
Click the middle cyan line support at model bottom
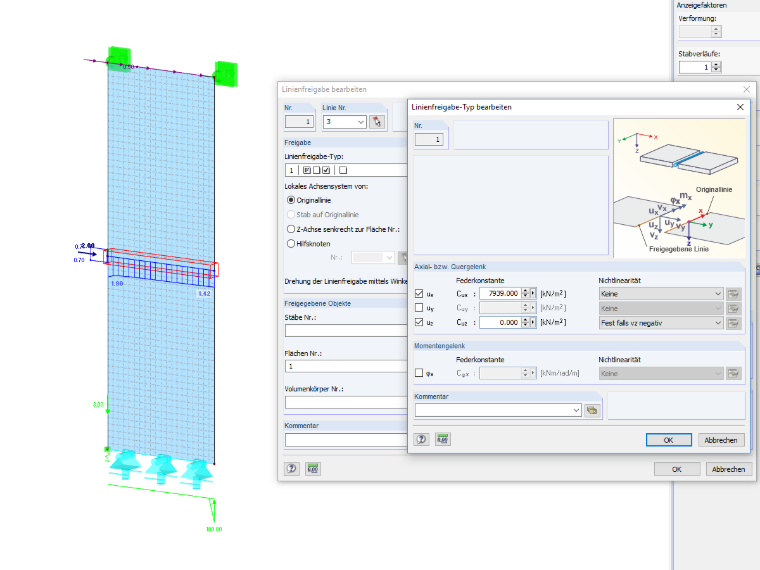(161, 469)
